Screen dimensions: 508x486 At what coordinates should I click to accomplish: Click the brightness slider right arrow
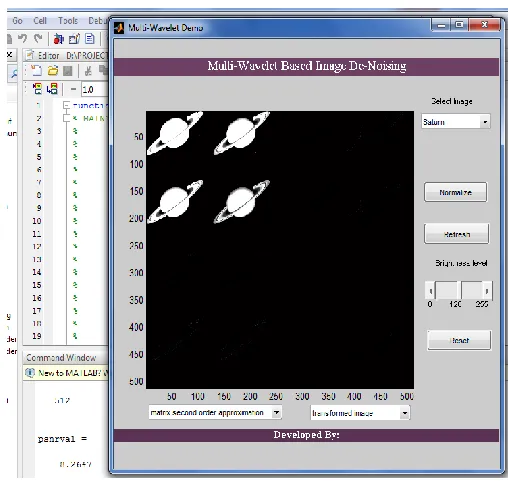coord(487,290)
